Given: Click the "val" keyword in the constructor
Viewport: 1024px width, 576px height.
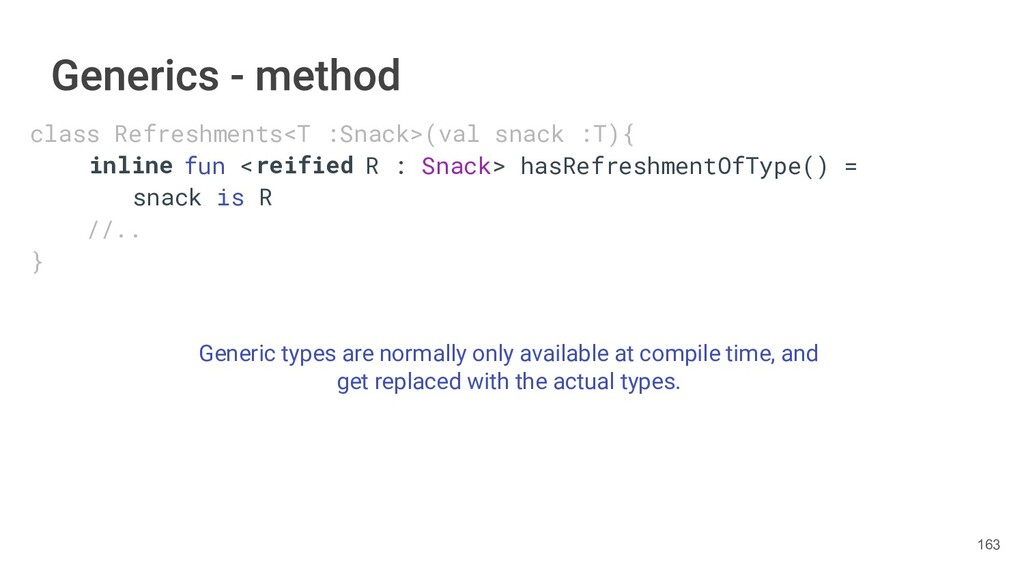Looking at the screenshot, I should 459,134.
